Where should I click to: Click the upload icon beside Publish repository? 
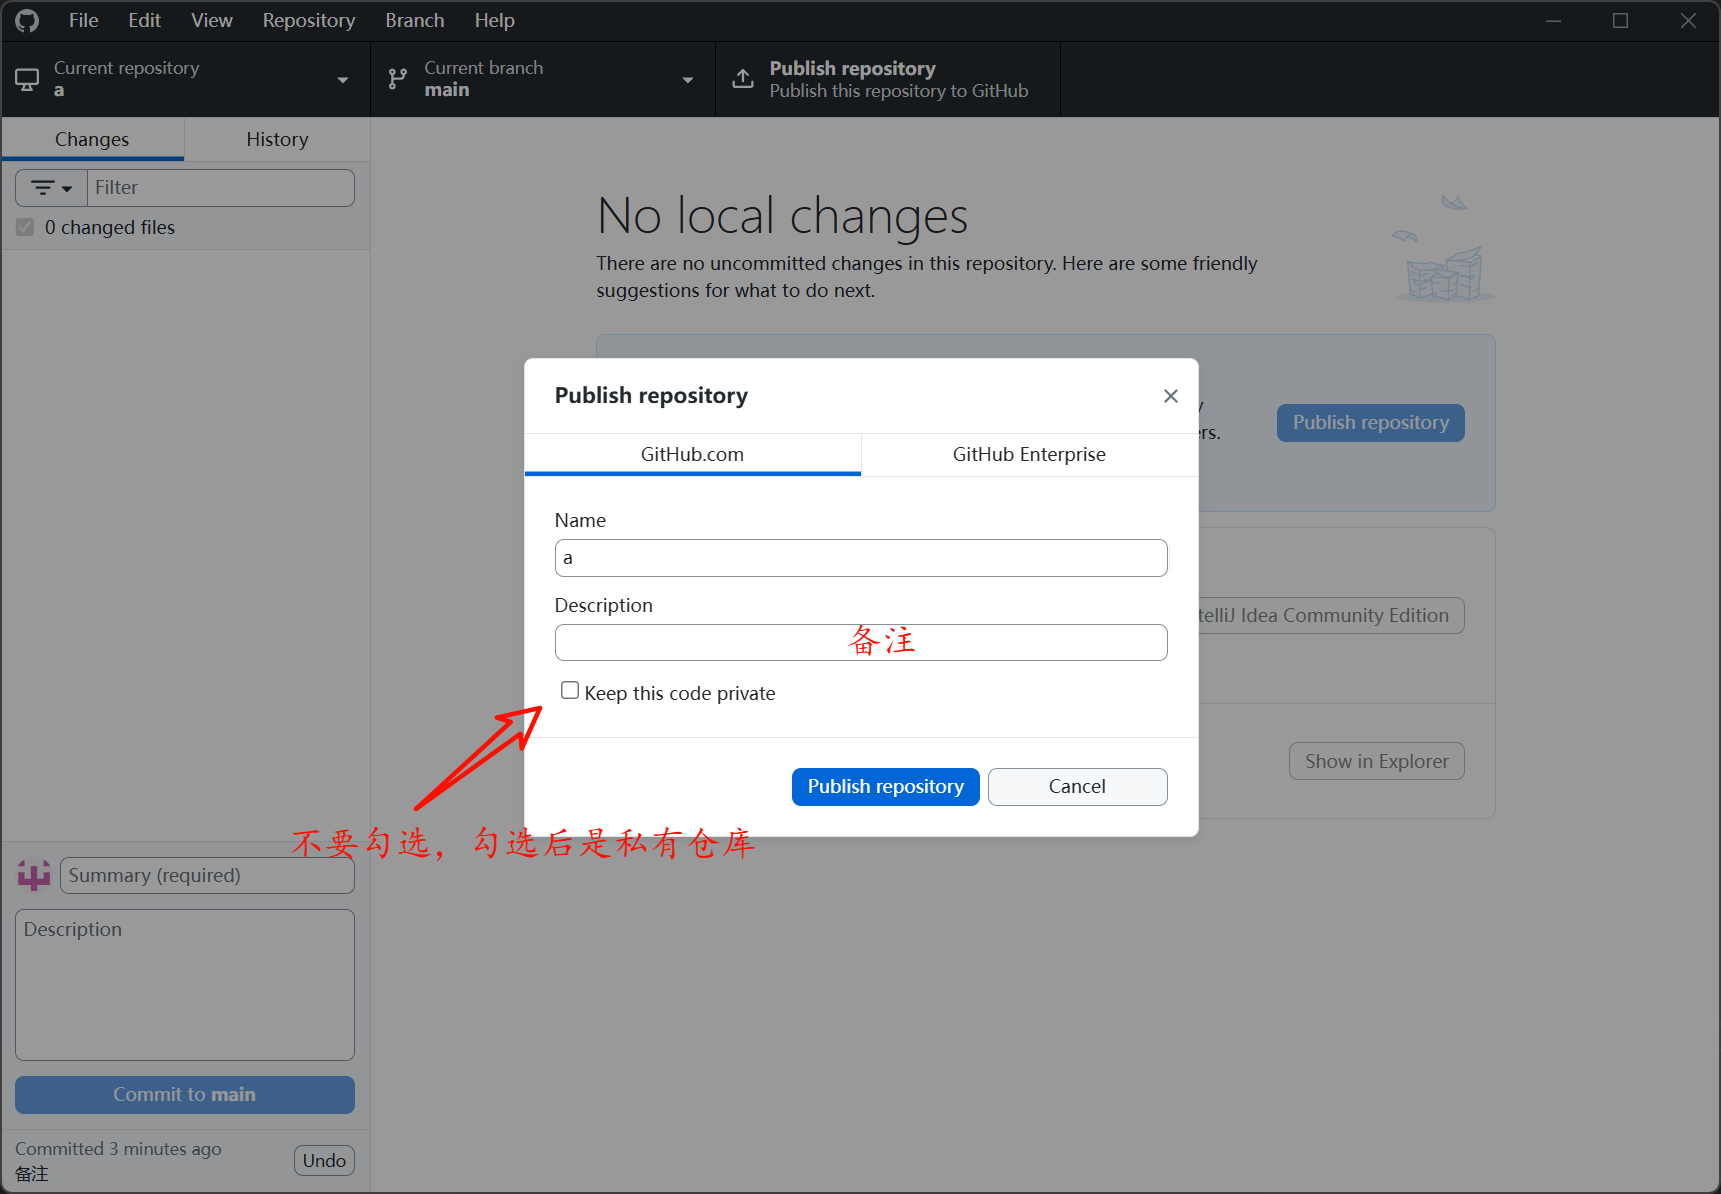[x=743, y=79]
